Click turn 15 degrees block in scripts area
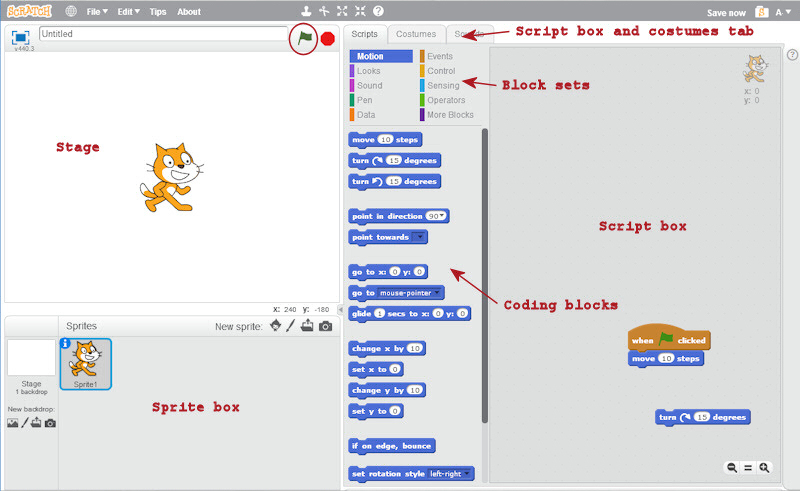This screenshot has height=491, width=800. click(703, 417)
